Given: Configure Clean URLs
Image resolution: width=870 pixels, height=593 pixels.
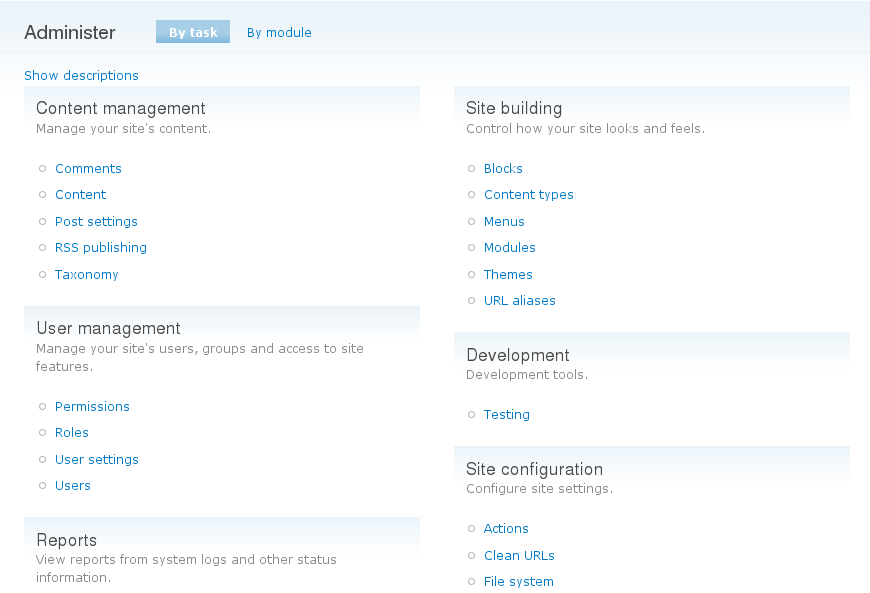Looking at the screenshot, I should tap(519, 555).
